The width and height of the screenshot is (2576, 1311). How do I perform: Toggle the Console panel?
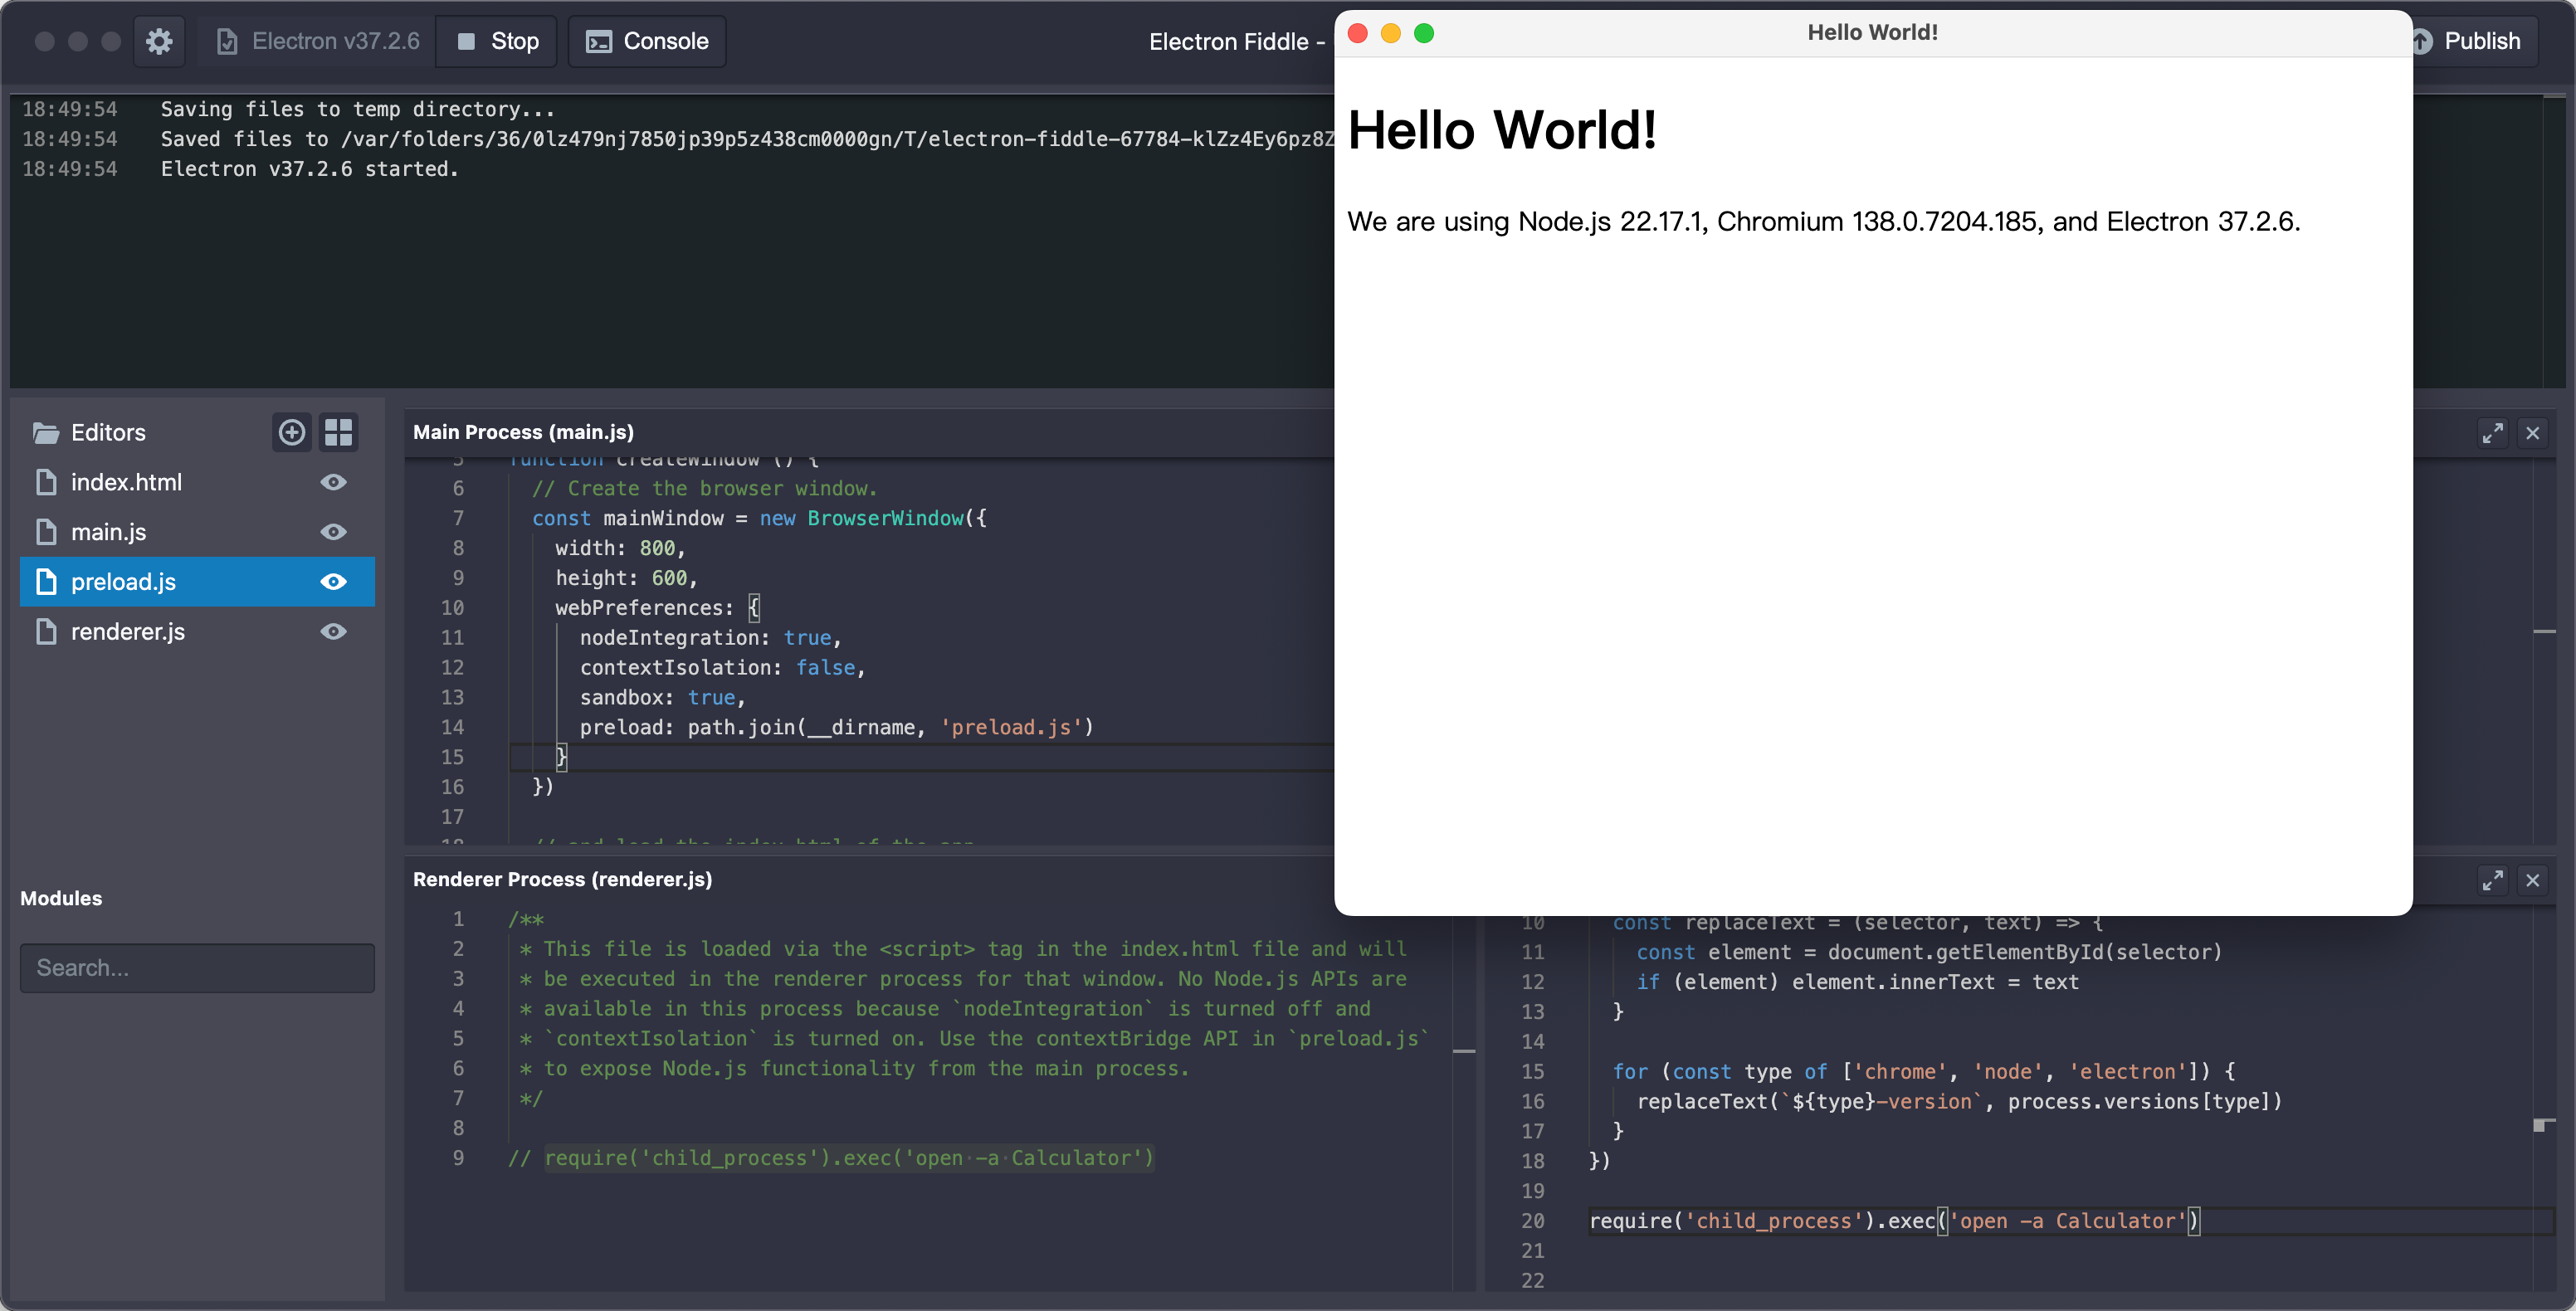647,41
